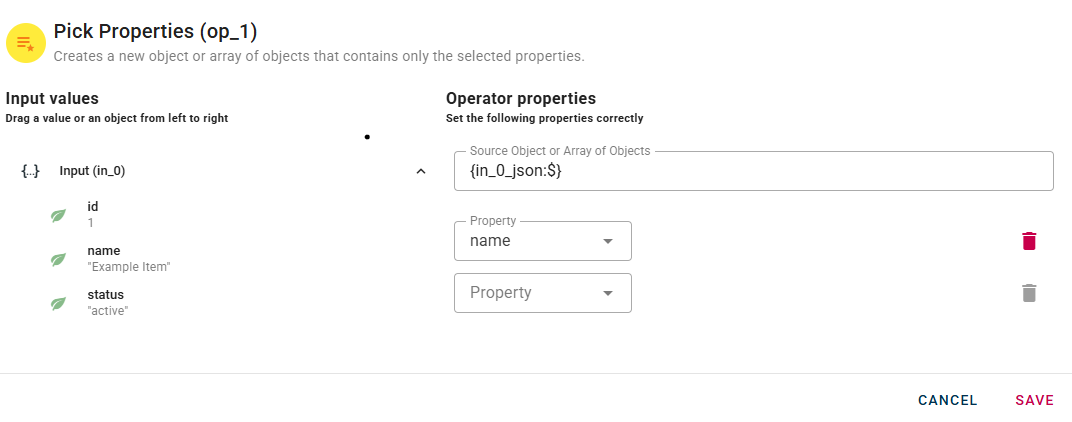Click the curly braces Input object icon

coord(30,171)
